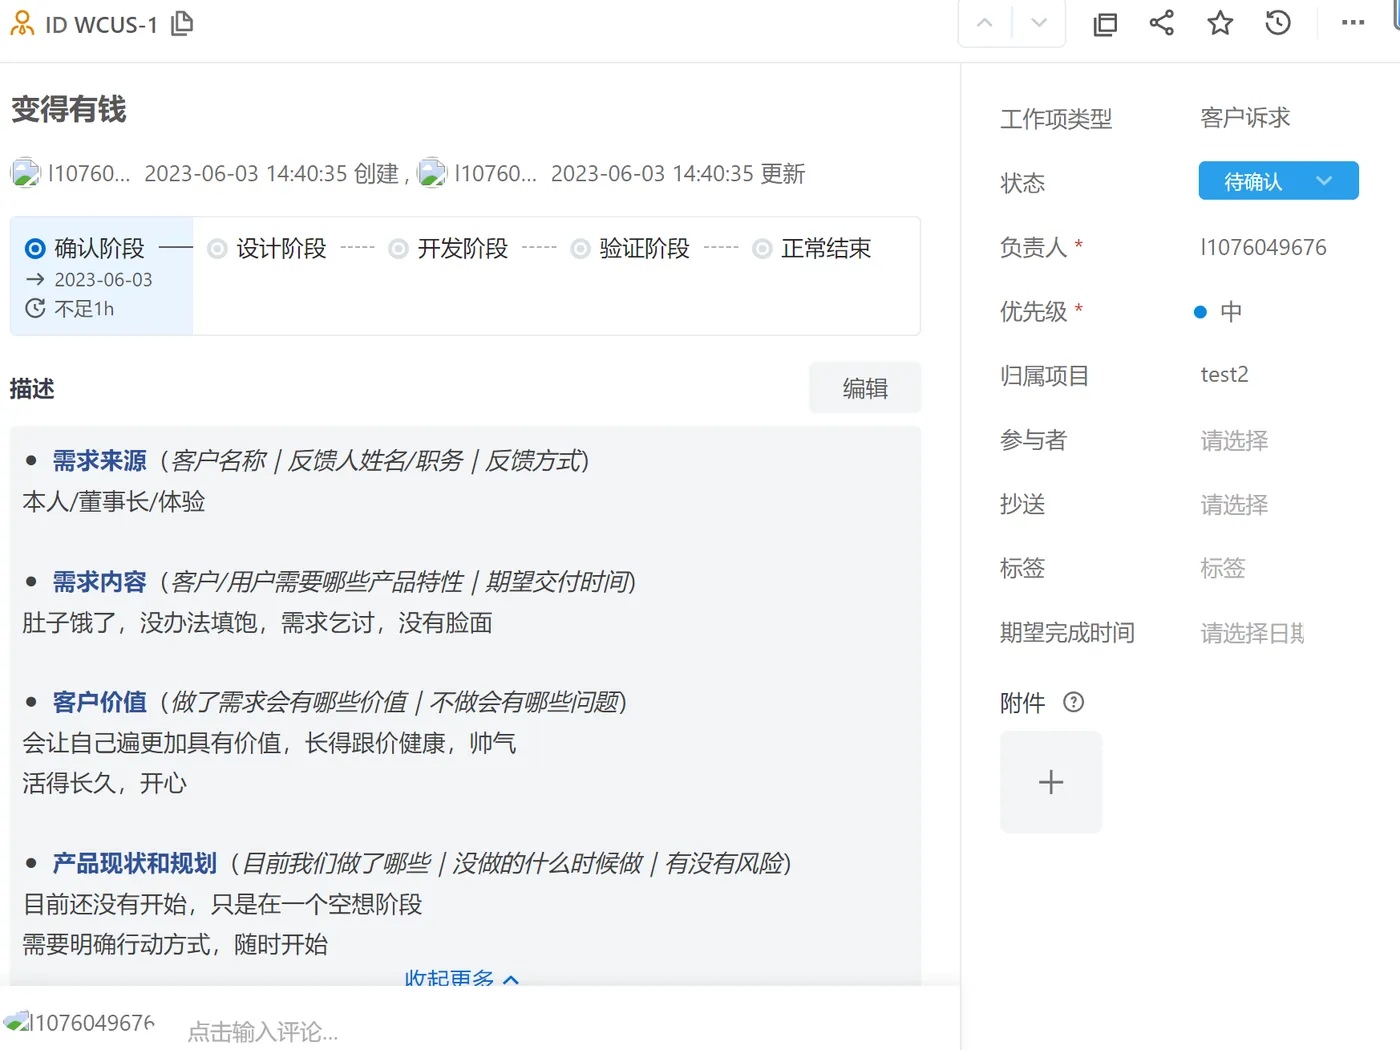Click the creator avatar before 创建
The width and height of the screenshot is (1400, 1050).
point(25,173)
